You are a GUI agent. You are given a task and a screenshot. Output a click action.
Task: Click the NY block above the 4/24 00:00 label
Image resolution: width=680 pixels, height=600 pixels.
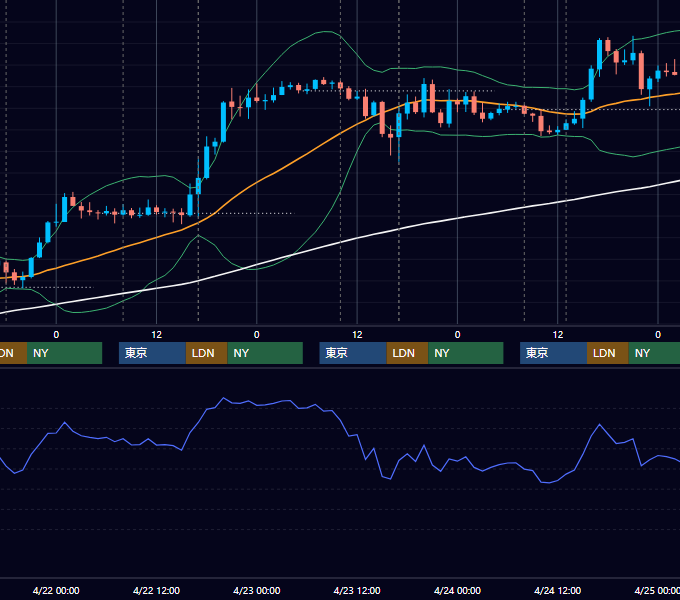(x=466, y=353)
